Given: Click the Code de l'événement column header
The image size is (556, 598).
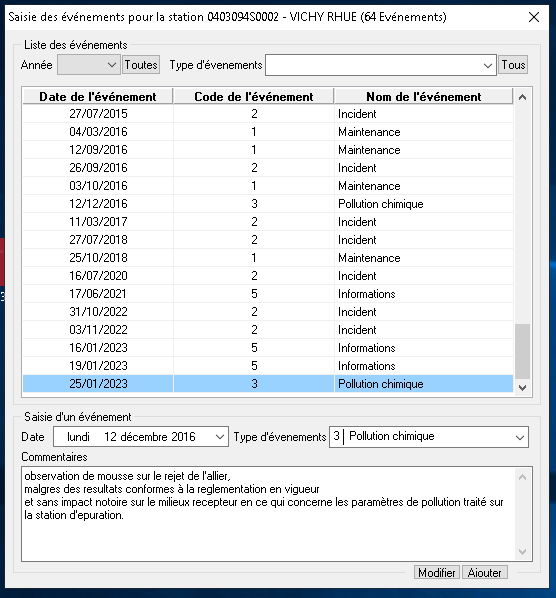Looking at the screenshot, I should [x=254, y=96].
